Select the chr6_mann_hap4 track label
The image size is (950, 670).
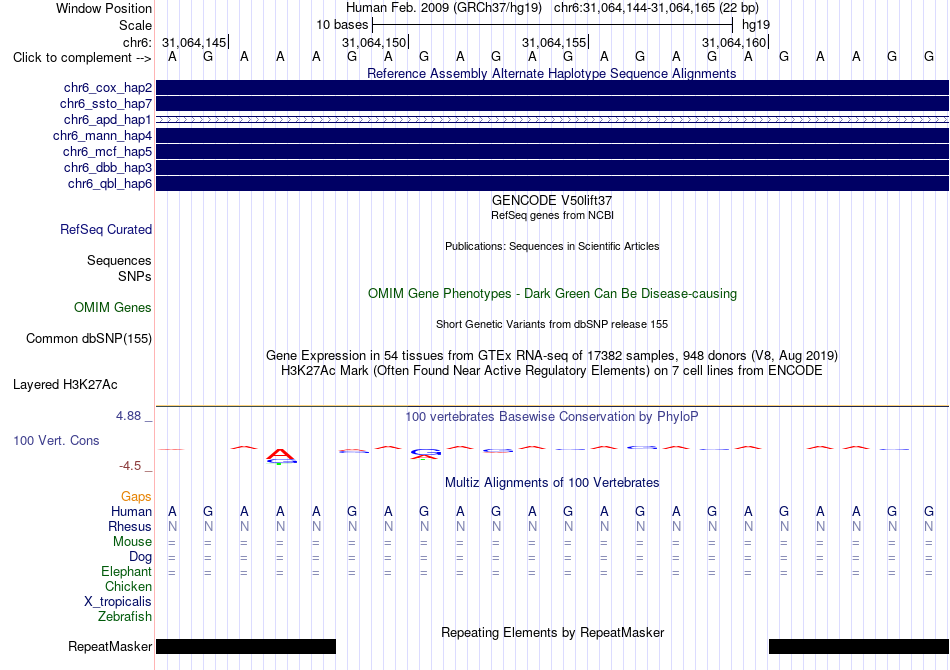(102, 136)
